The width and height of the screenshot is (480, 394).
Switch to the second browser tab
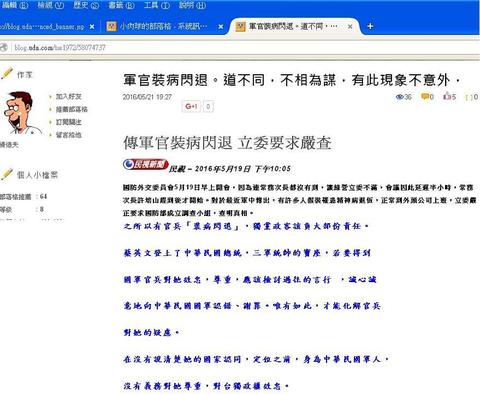click(x=162, y=26)
